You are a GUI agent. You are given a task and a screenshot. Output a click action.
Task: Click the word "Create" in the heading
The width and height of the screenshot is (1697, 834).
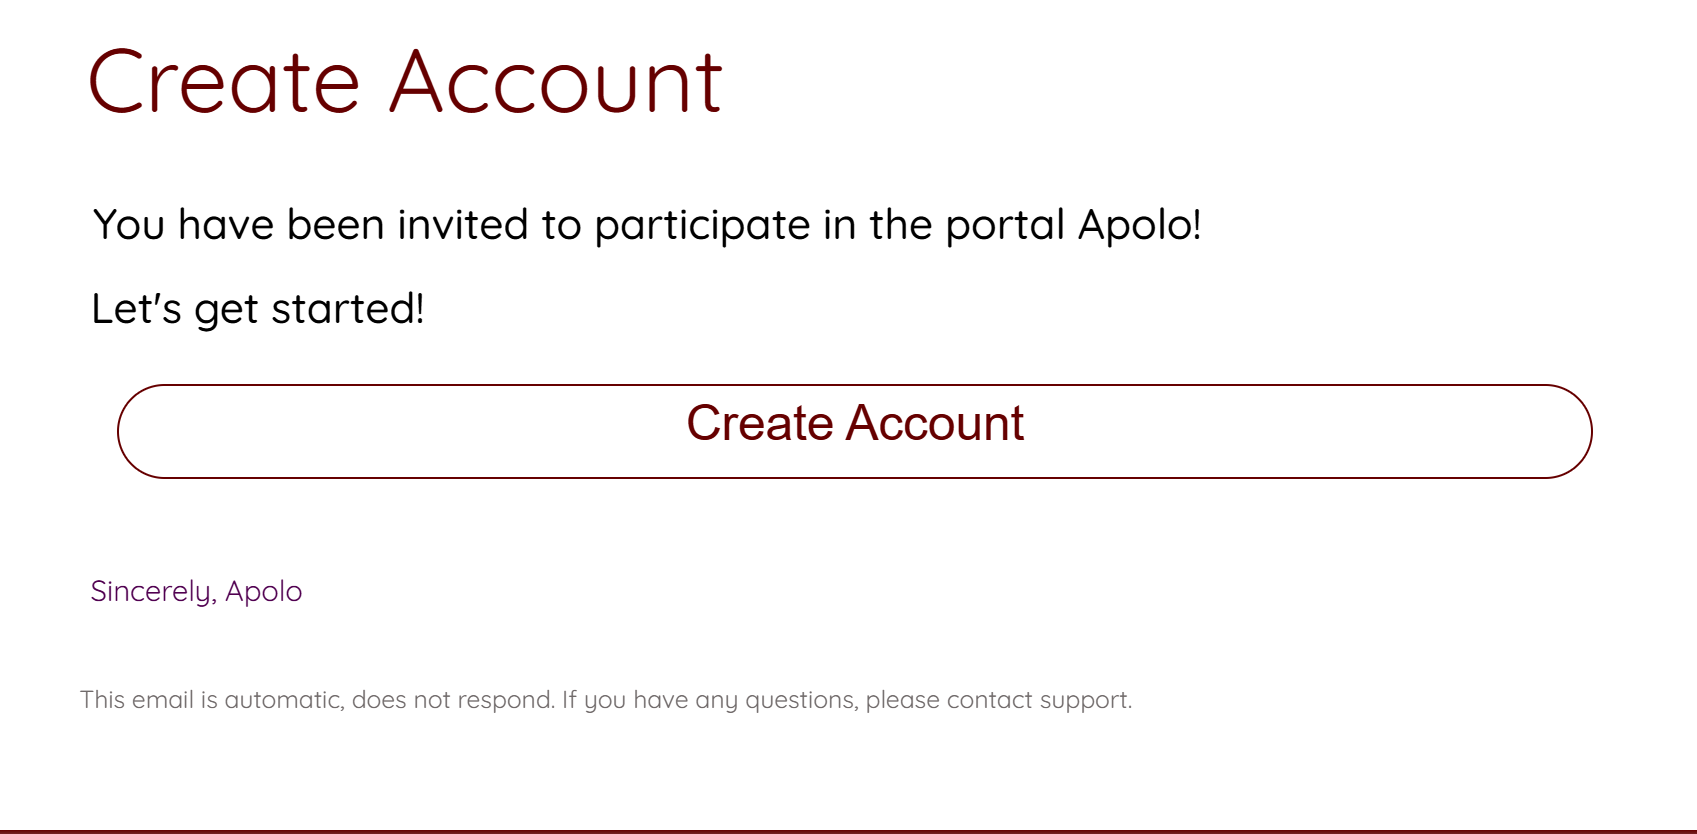224,82
